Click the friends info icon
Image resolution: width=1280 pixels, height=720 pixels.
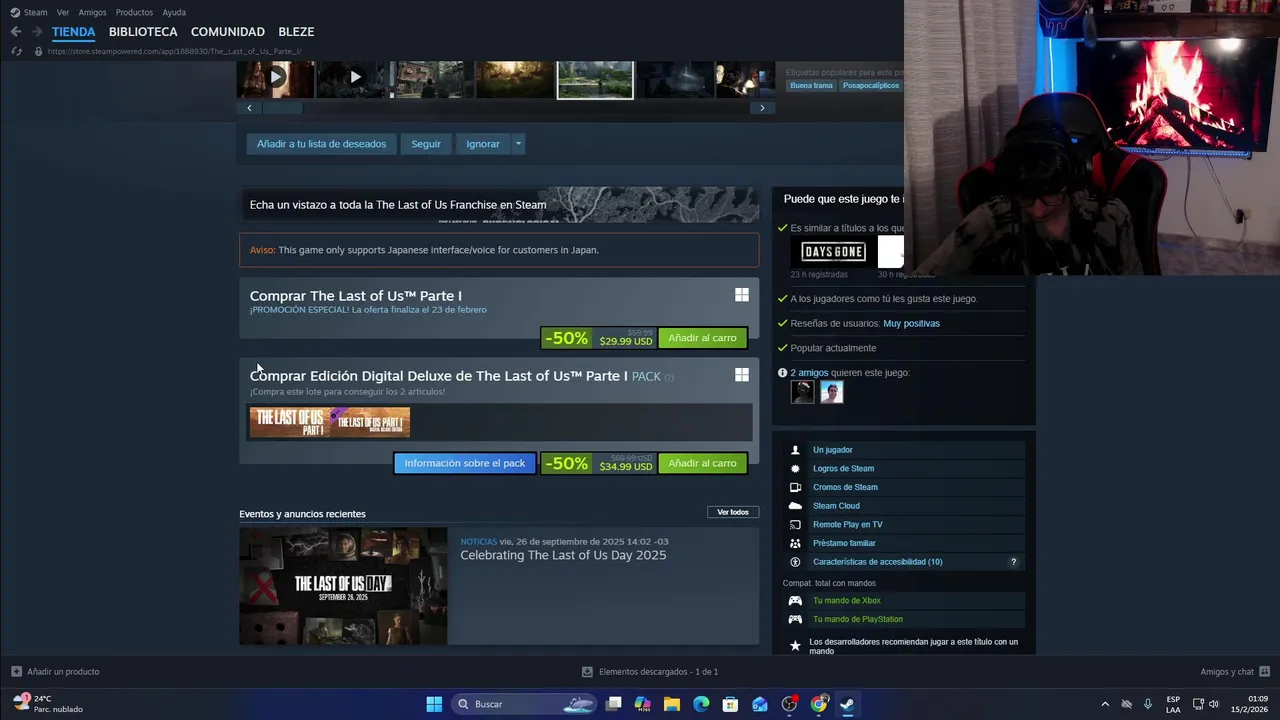tap(783, 372)
